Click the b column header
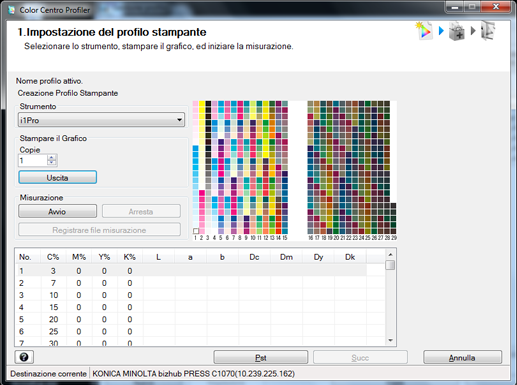Image resolution: width=517 pixels, height=385 pixels. (x=222, y=257)
